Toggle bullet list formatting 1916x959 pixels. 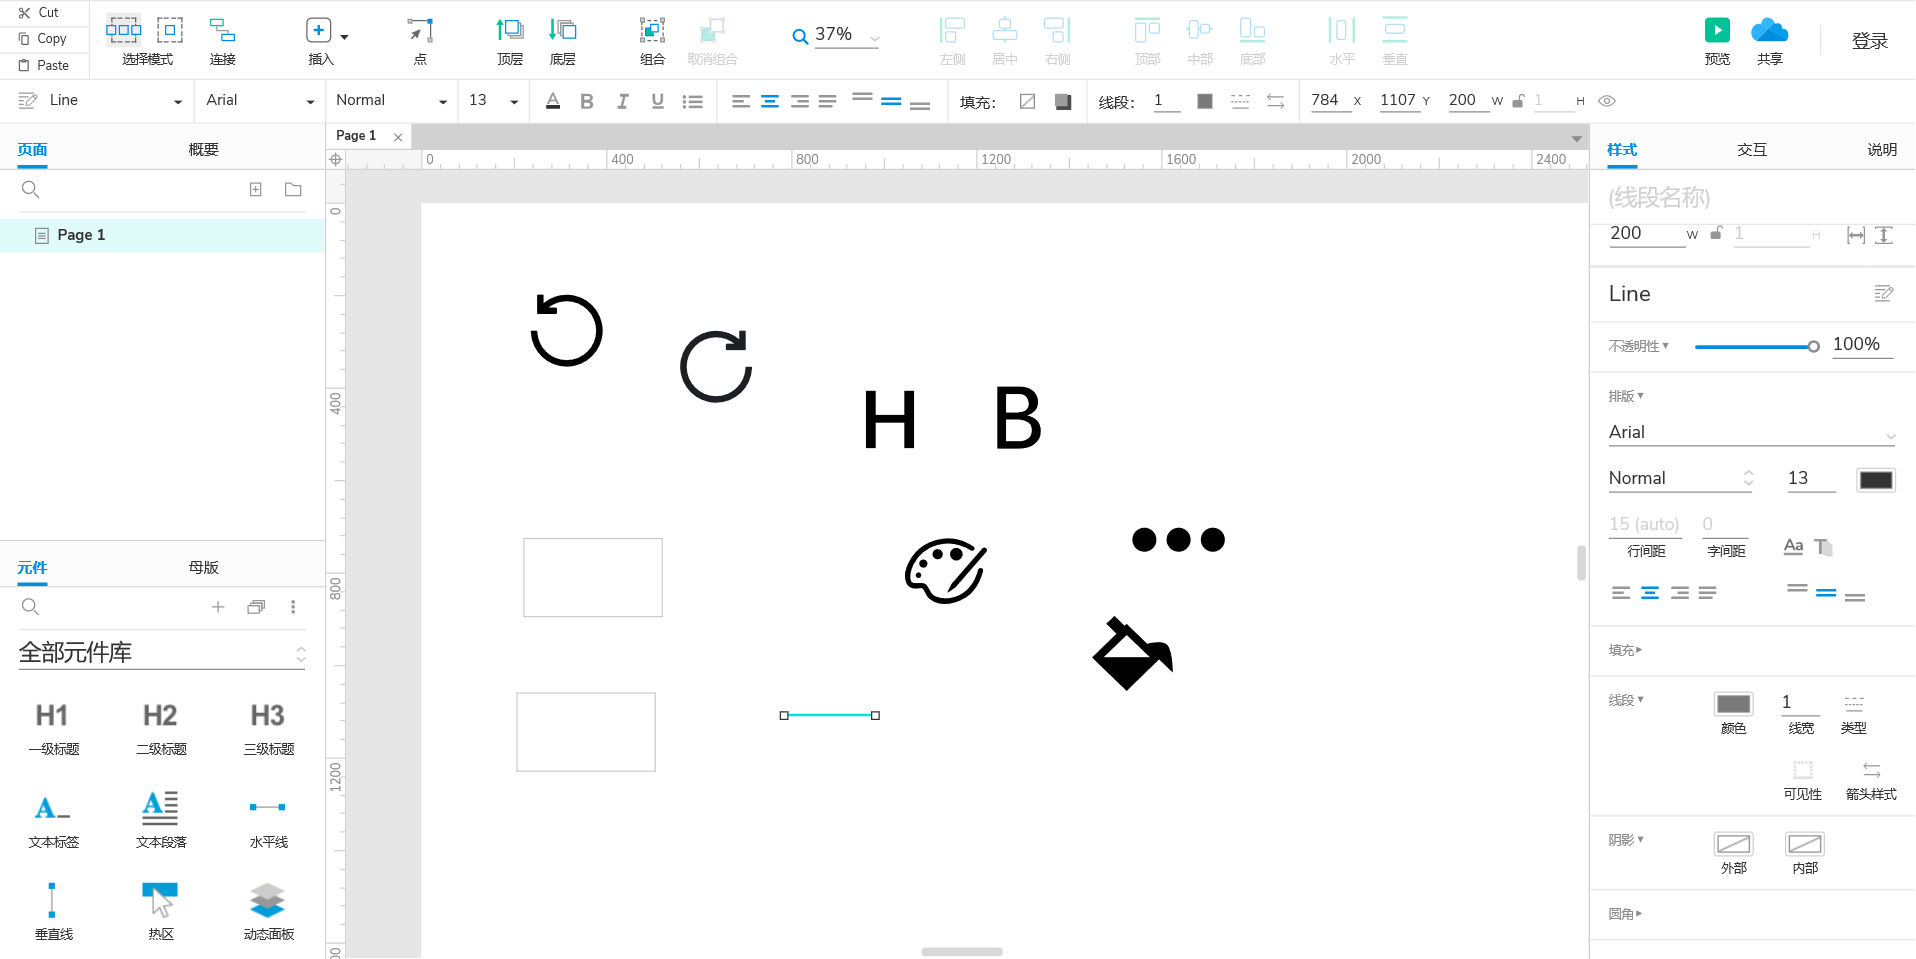(x=692, y=101)
